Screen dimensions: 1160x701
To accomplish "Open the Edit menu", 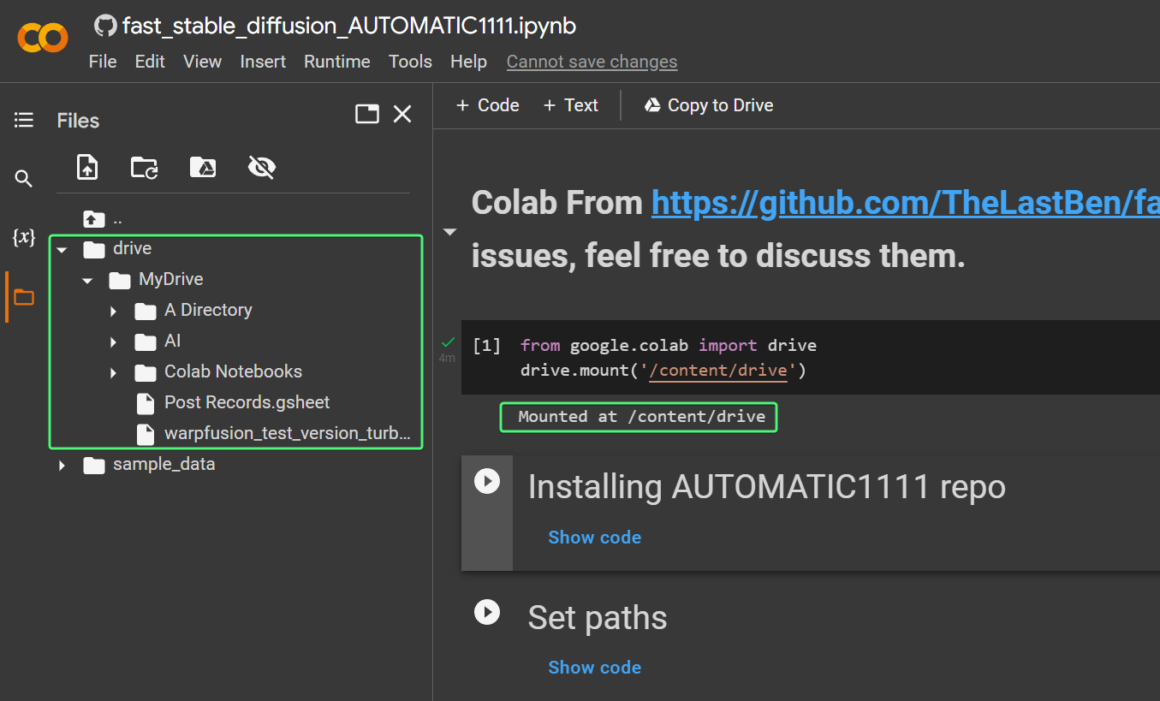I will point(149,61).
